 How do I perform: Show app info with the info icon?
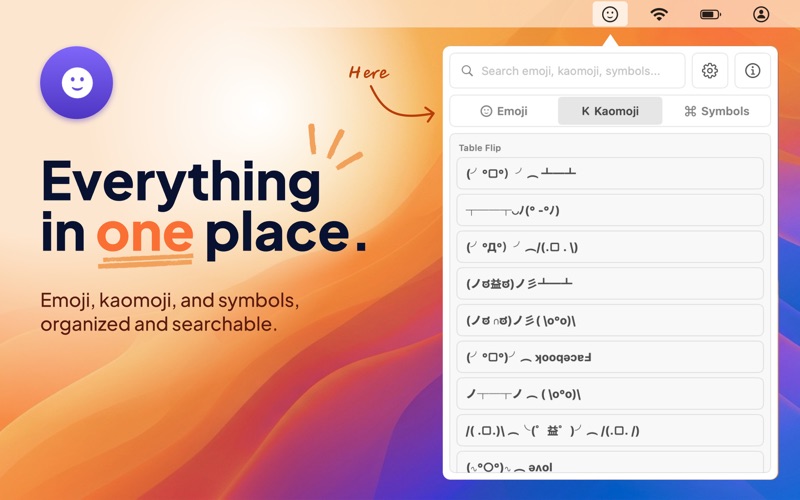753,70
